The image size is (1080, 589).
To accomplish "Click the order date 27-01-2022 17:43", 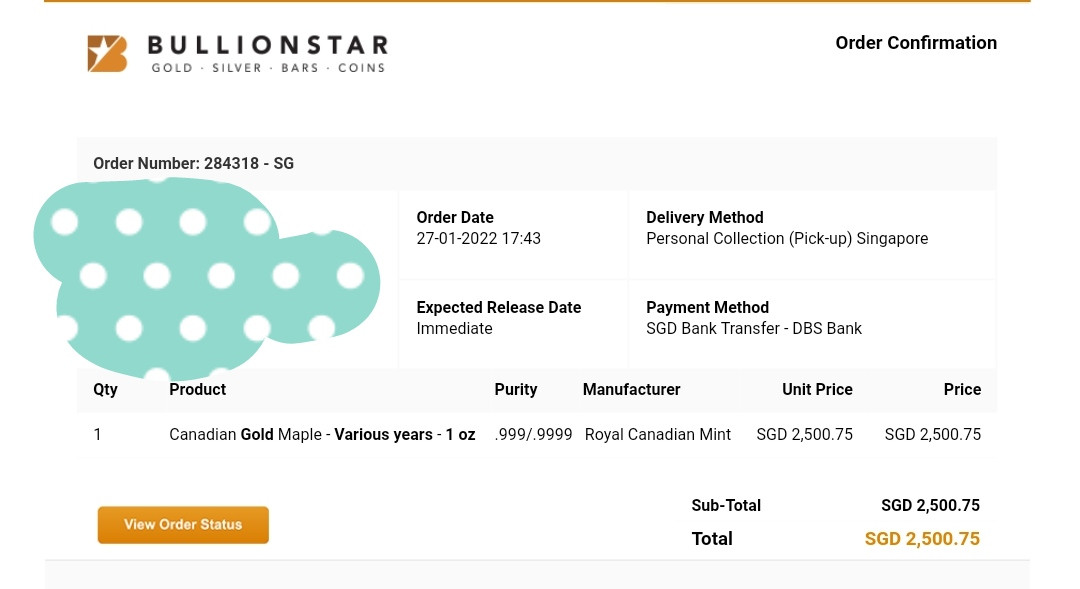I will pyautogui.click(x=478, y=239).
